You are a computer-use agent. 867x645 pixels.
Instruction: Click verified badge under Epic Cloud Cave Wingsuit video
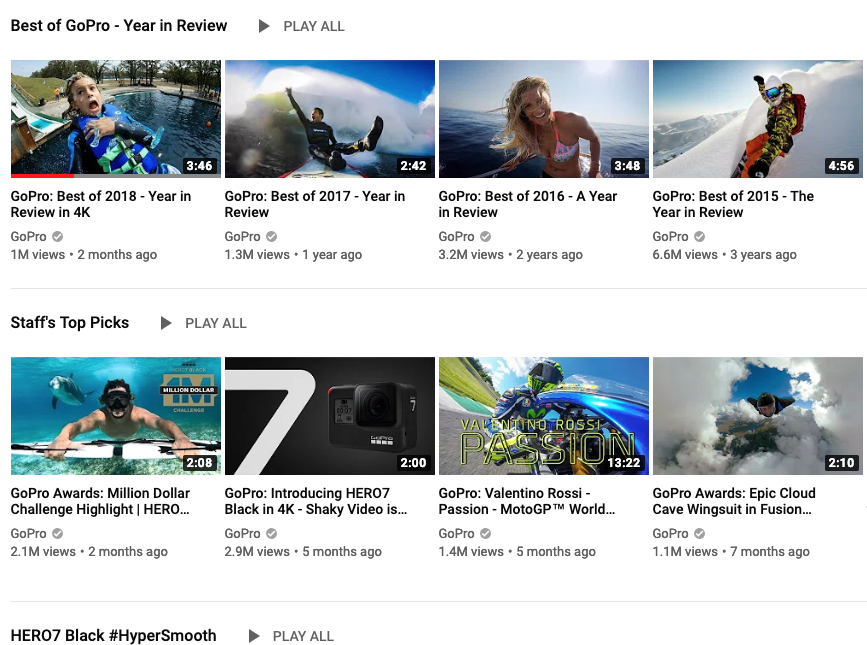coord(699,533)
